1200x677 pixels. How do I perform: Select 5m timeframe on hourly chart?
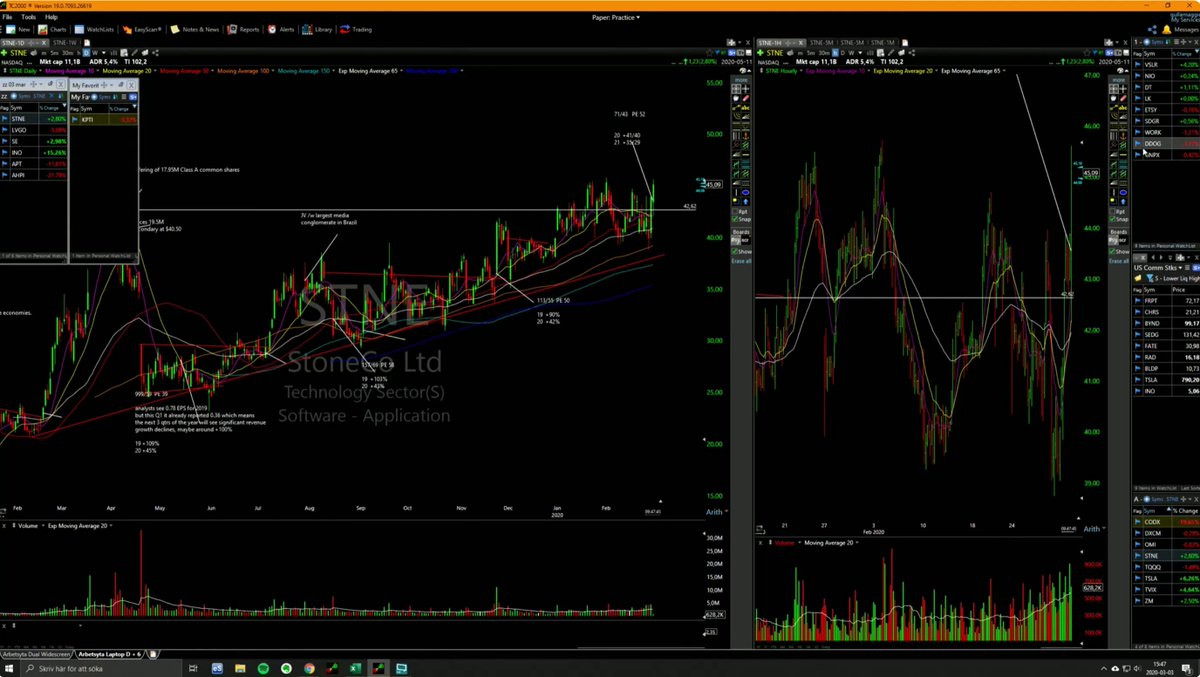[809, 52]
